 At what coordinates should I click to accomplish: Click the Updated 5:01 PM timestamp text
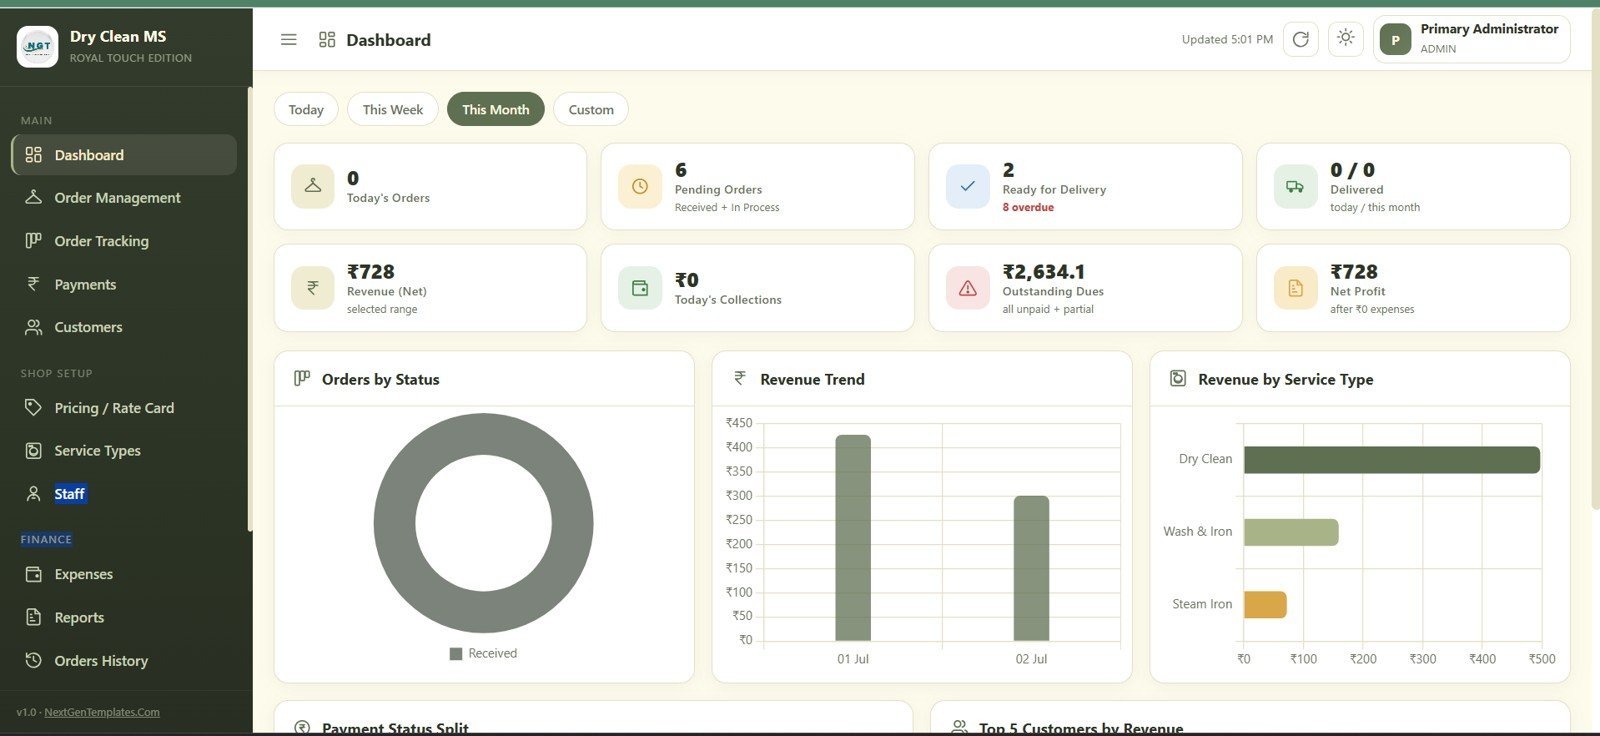pos(1227,39)
